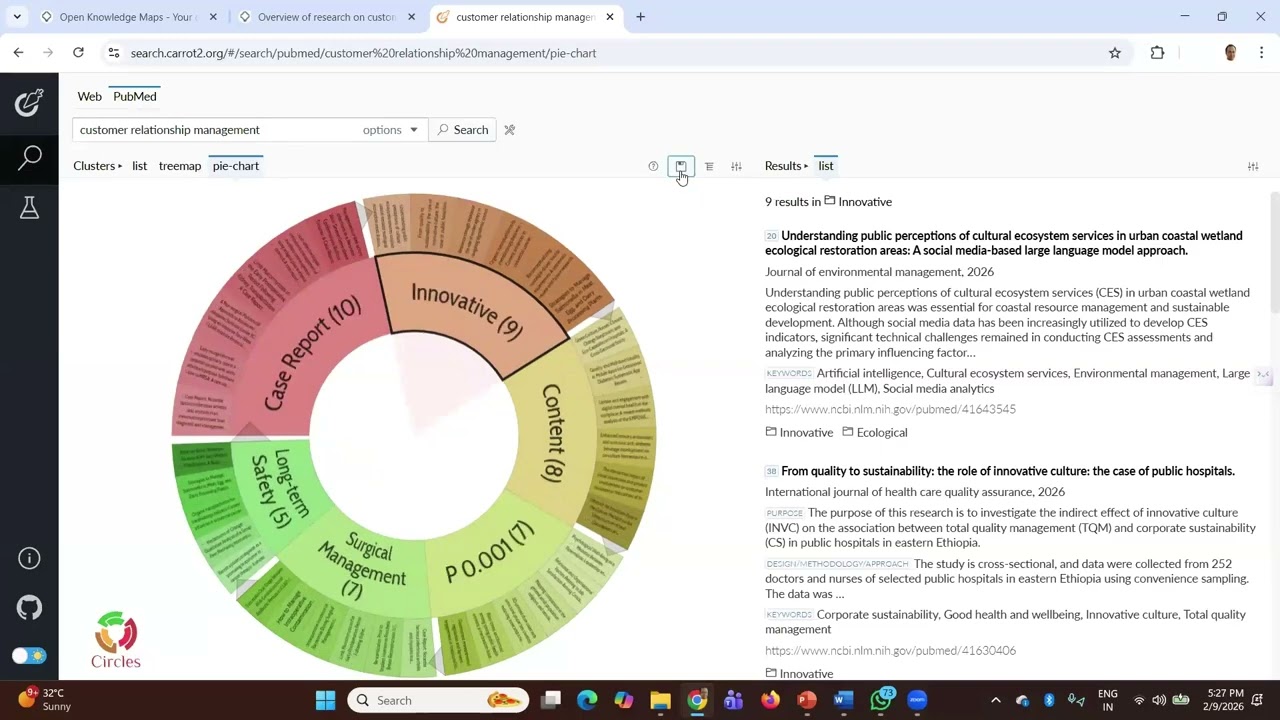This screenshot has width=1280, height=720.
Task: Open WhatsApp from the taskbar
Action: pyautogui.click(x=880, y=700)
